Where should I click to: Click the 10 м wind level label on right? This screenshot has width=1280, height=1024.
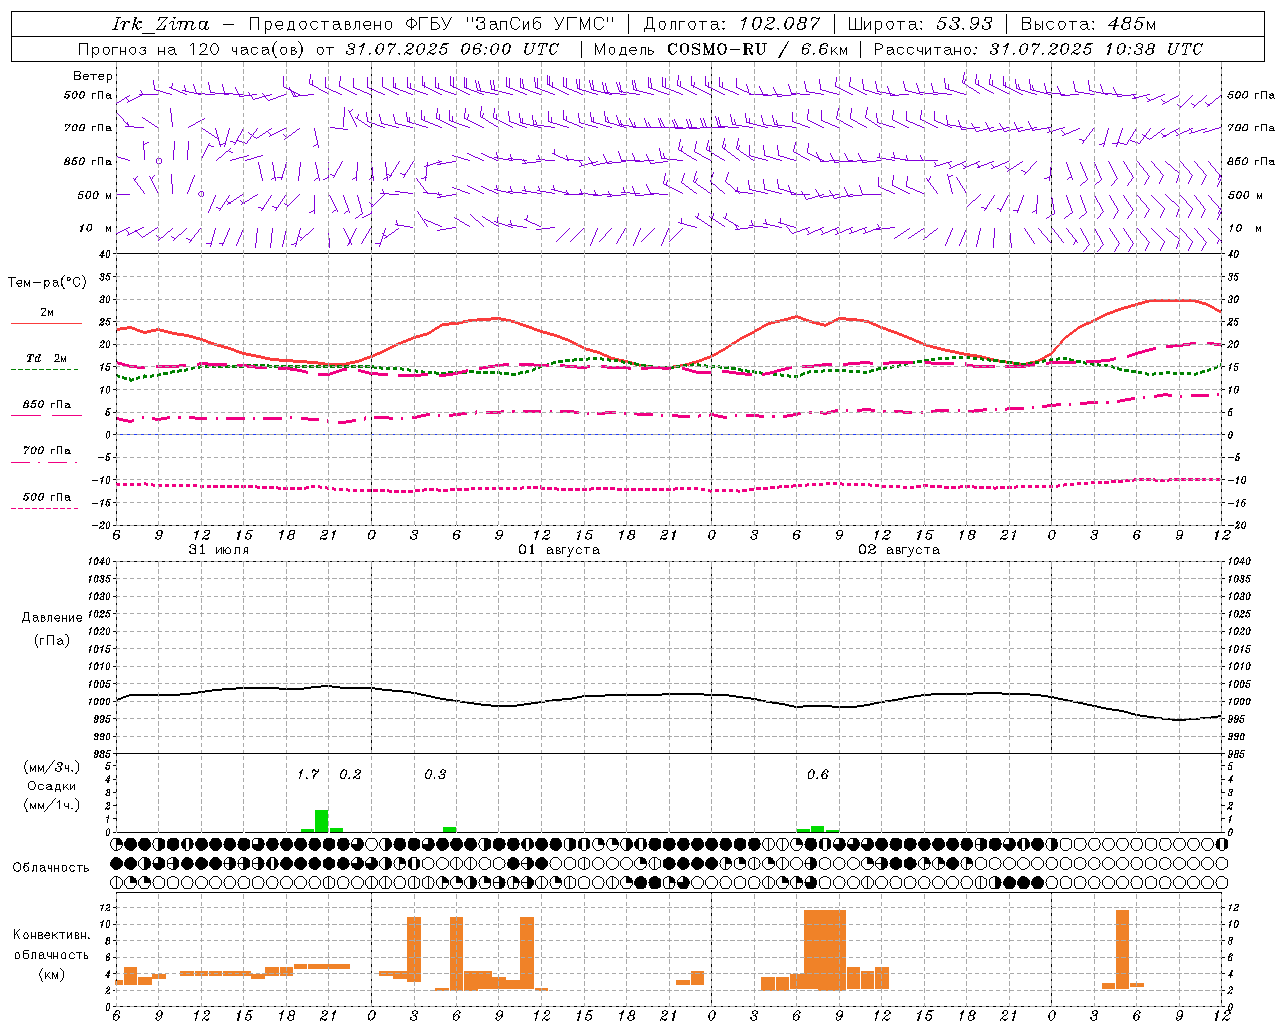1246,228
